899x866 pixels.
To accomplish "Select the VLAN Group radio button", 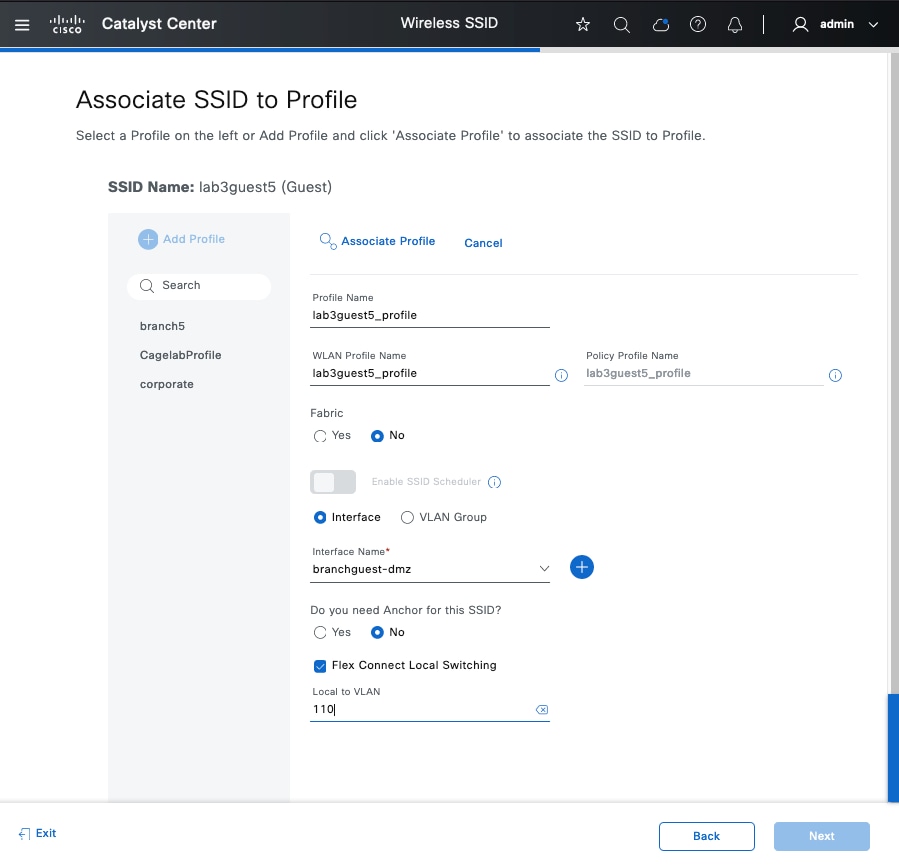I will pos(407,517).
